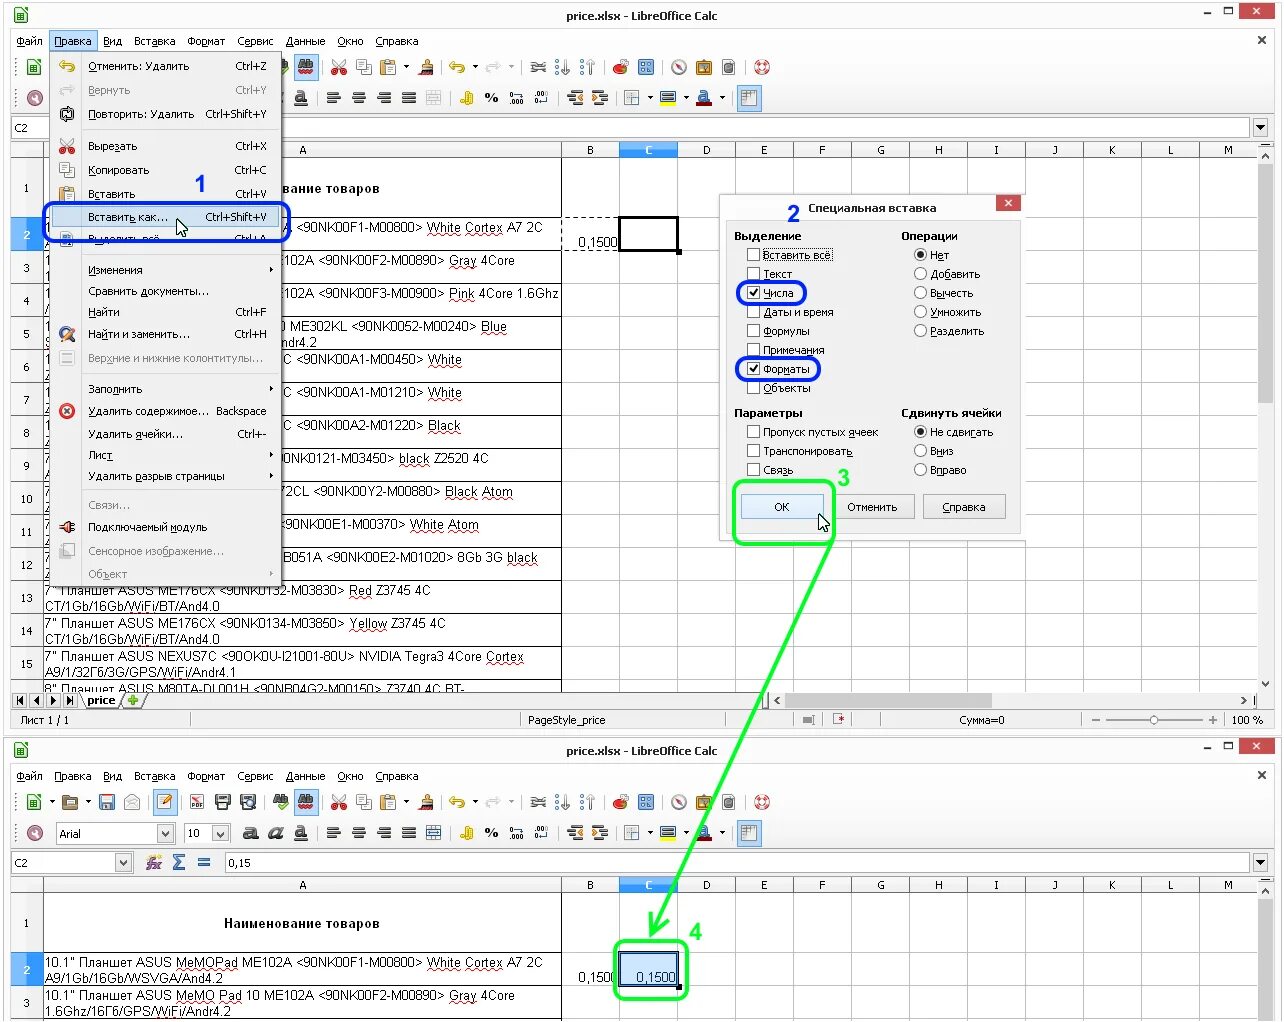Click Italic icon in bottom window

(276, 833)
